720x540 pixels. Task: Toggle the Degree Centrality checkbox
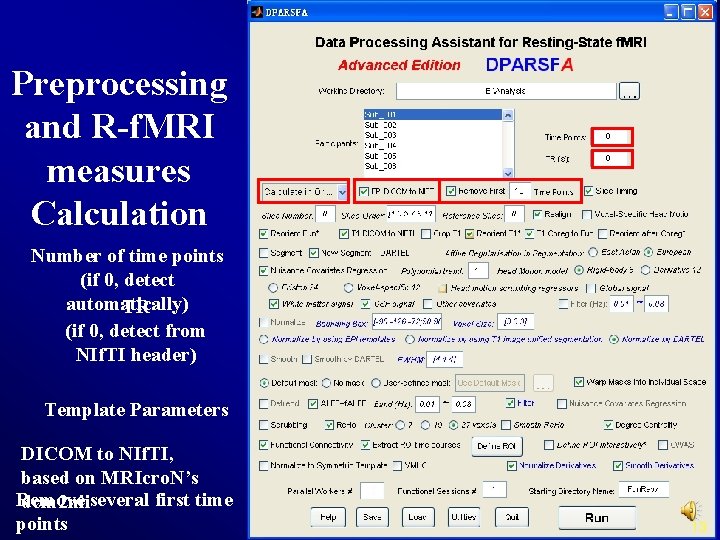[x=608, y=425]
